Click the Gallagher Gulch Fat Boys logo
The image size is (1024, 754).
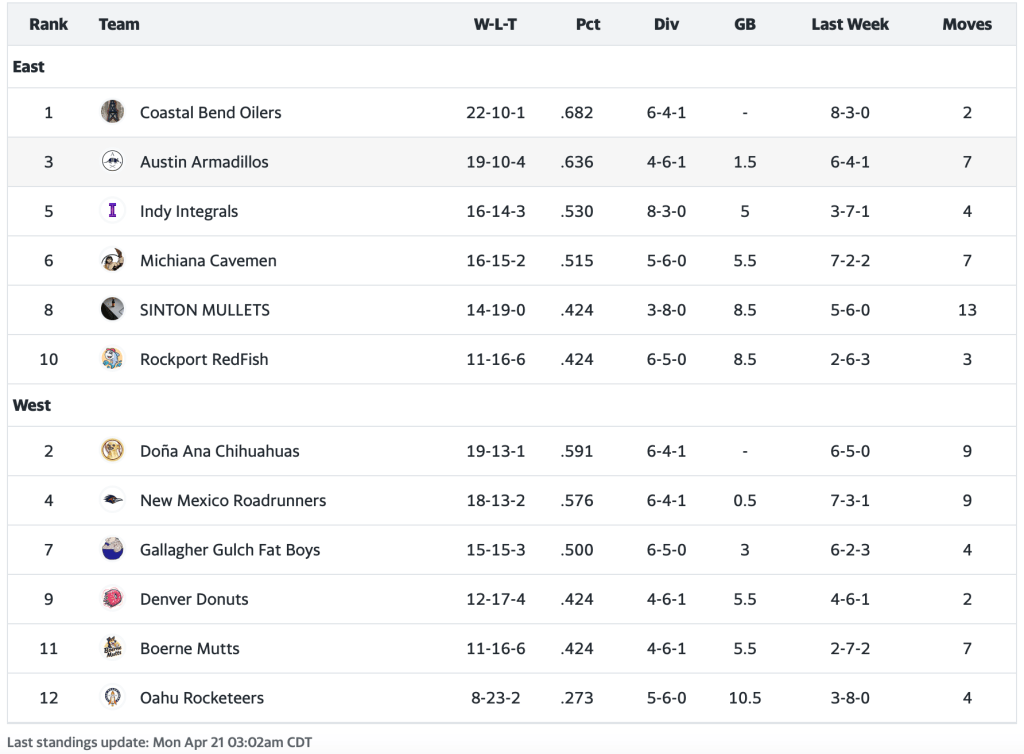click(112, 550)
